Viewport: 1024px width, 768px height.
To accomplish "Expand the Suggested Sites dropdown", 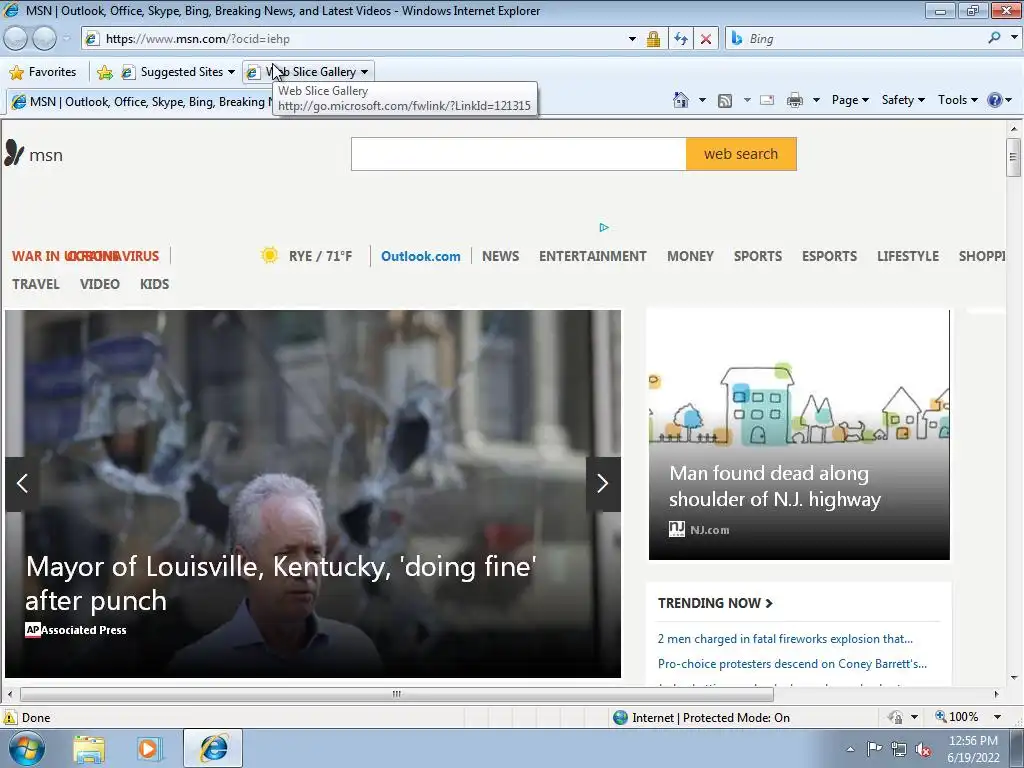I will click(231, 72).
